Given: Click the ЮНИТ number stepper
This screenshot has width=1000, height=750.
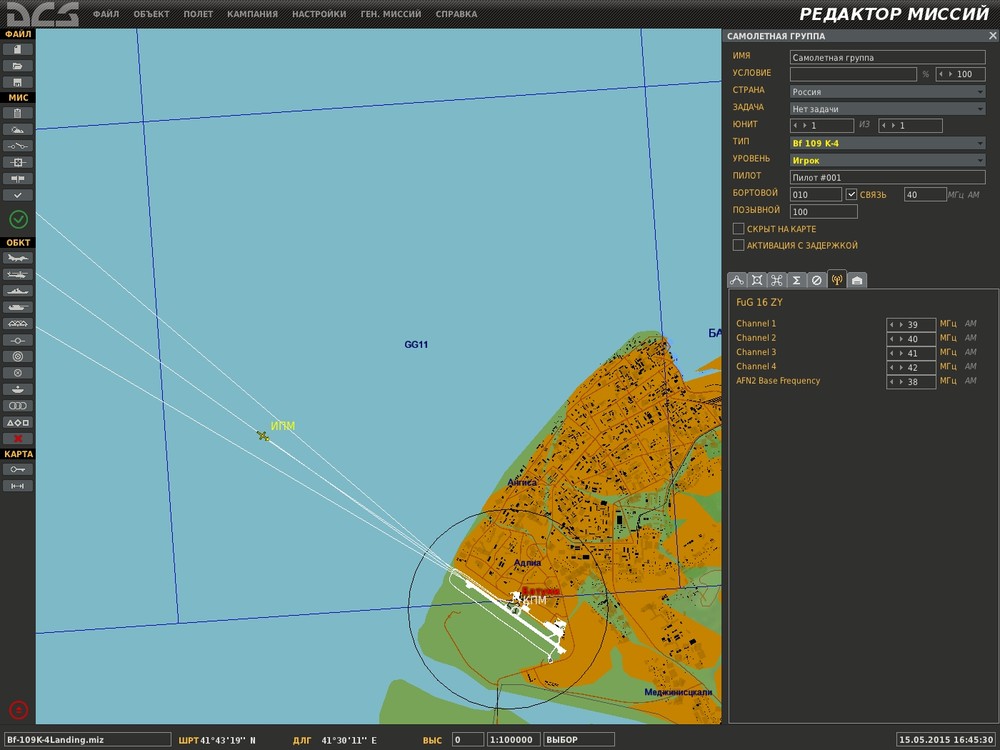Looking at the screenshot, I should [821, 126].
